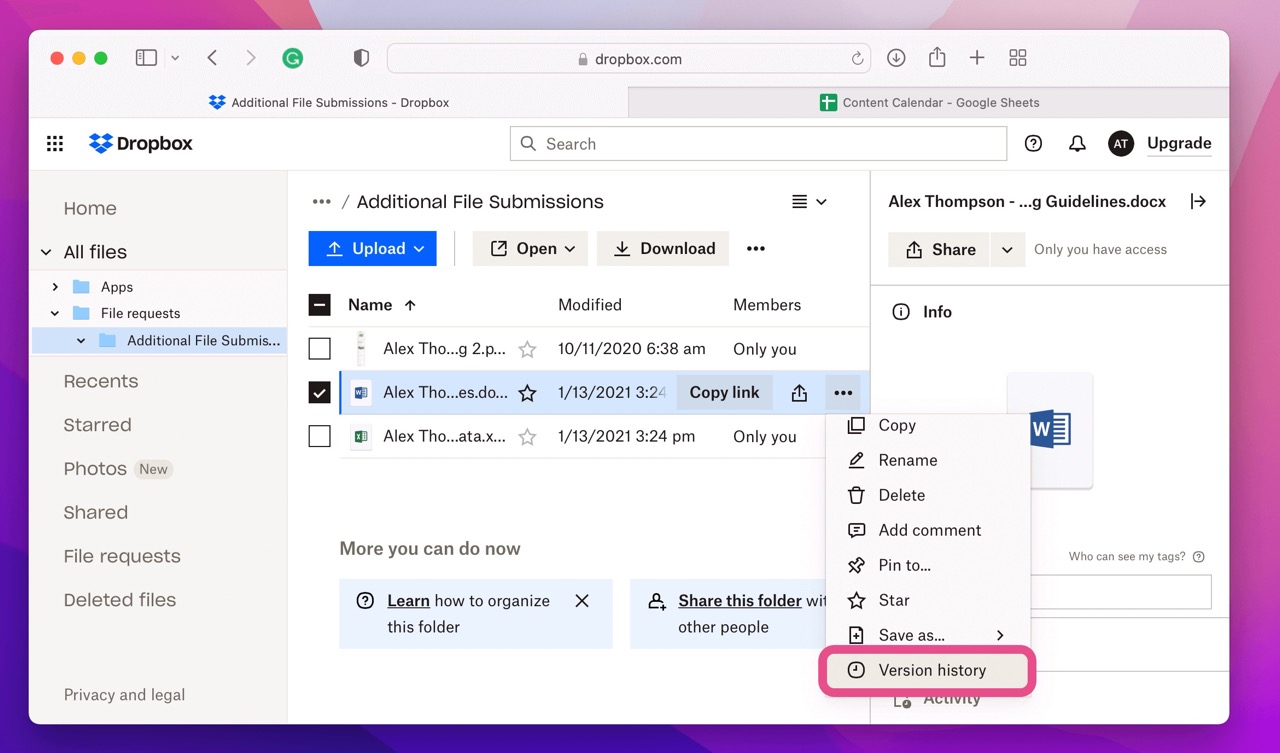Show Safari downloads
This screenshot has height=753, width=1280.
coord(896,58)
